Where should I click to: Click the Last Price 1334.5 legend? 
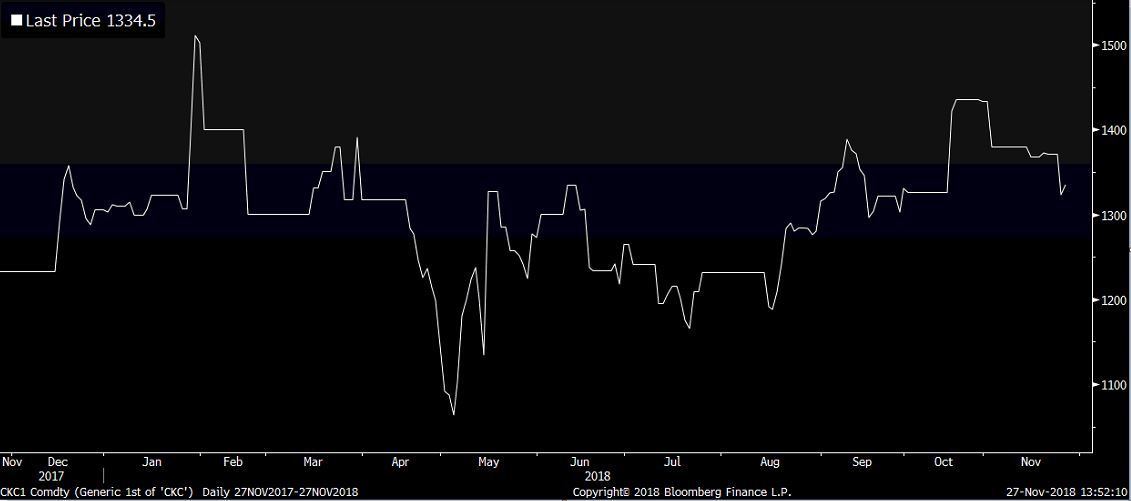[x=83, y=21]
